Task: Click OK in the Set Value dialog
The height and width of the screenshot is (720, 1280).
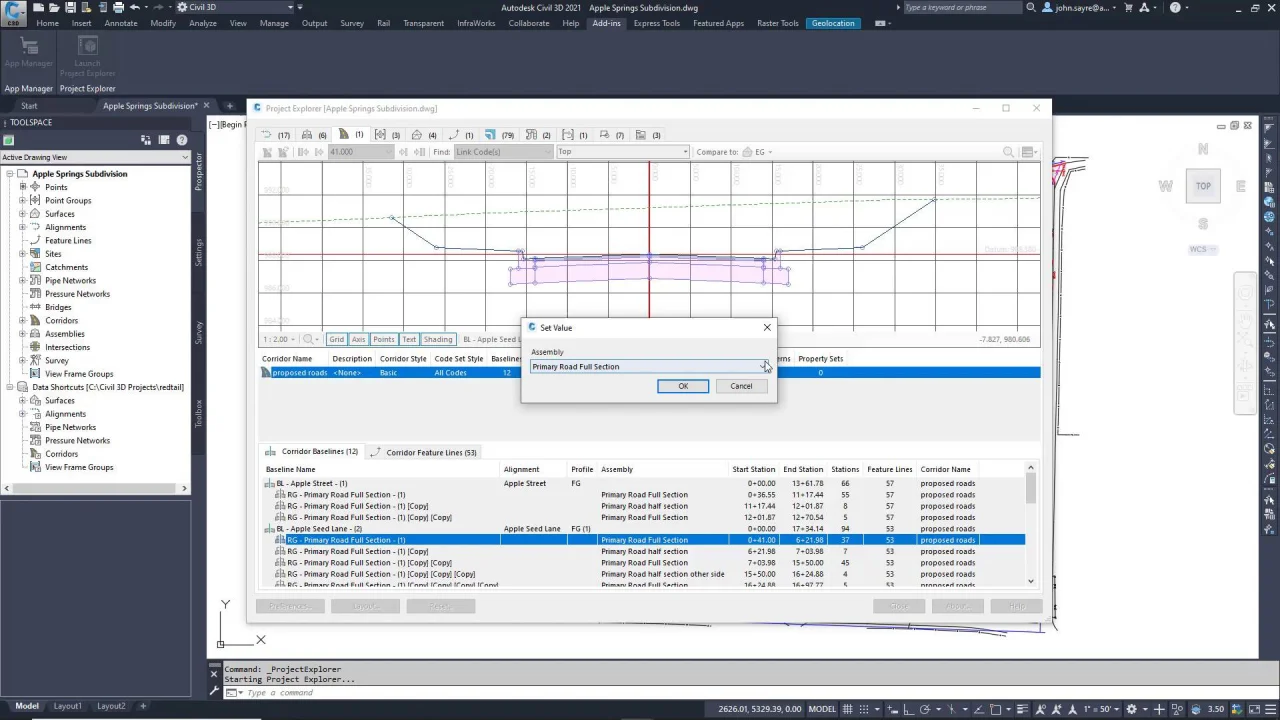Action: (x=683, y=386)
